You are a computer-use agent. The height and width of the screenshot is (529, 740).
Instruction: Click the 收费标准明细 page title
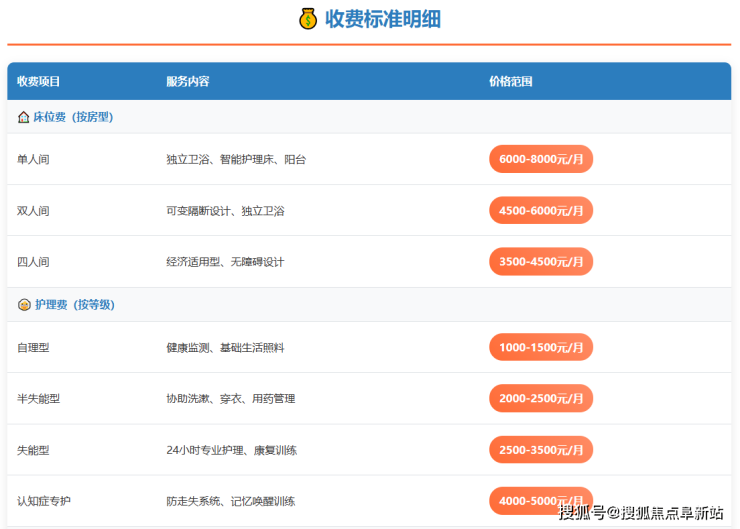point(383,19)
